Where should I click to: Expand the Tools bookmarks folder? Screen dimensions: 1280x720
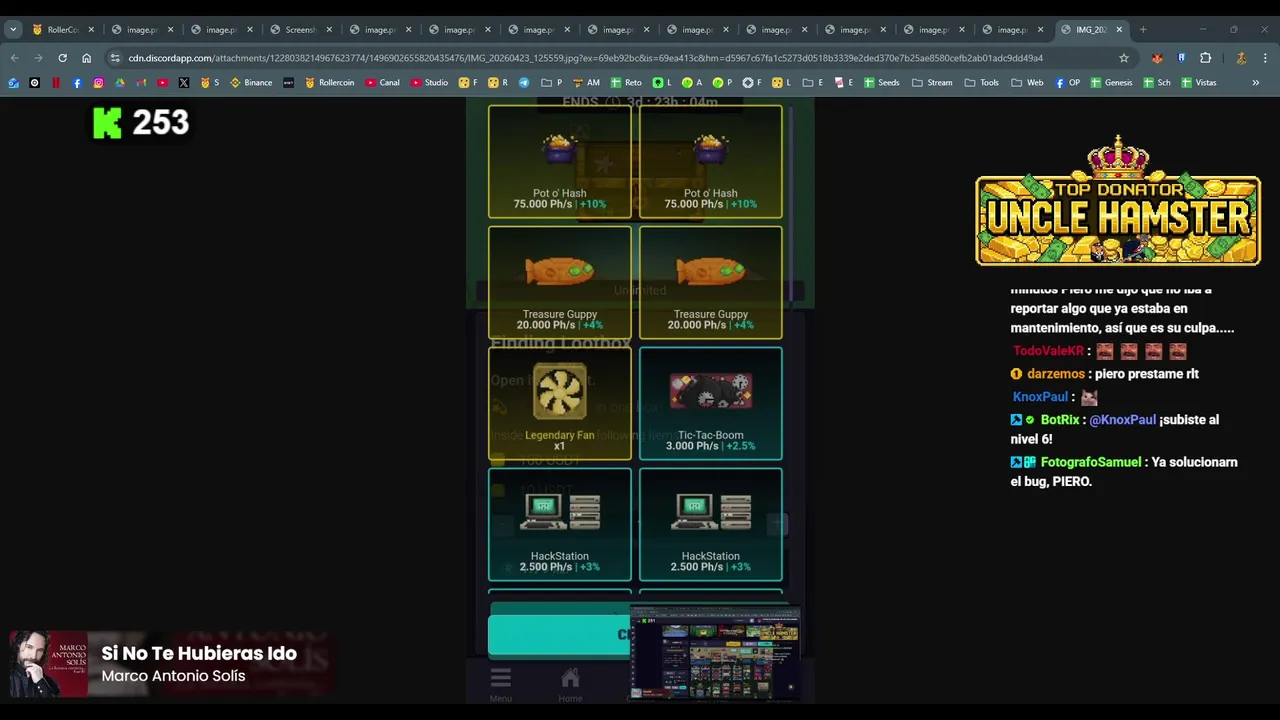coord(981,83)
